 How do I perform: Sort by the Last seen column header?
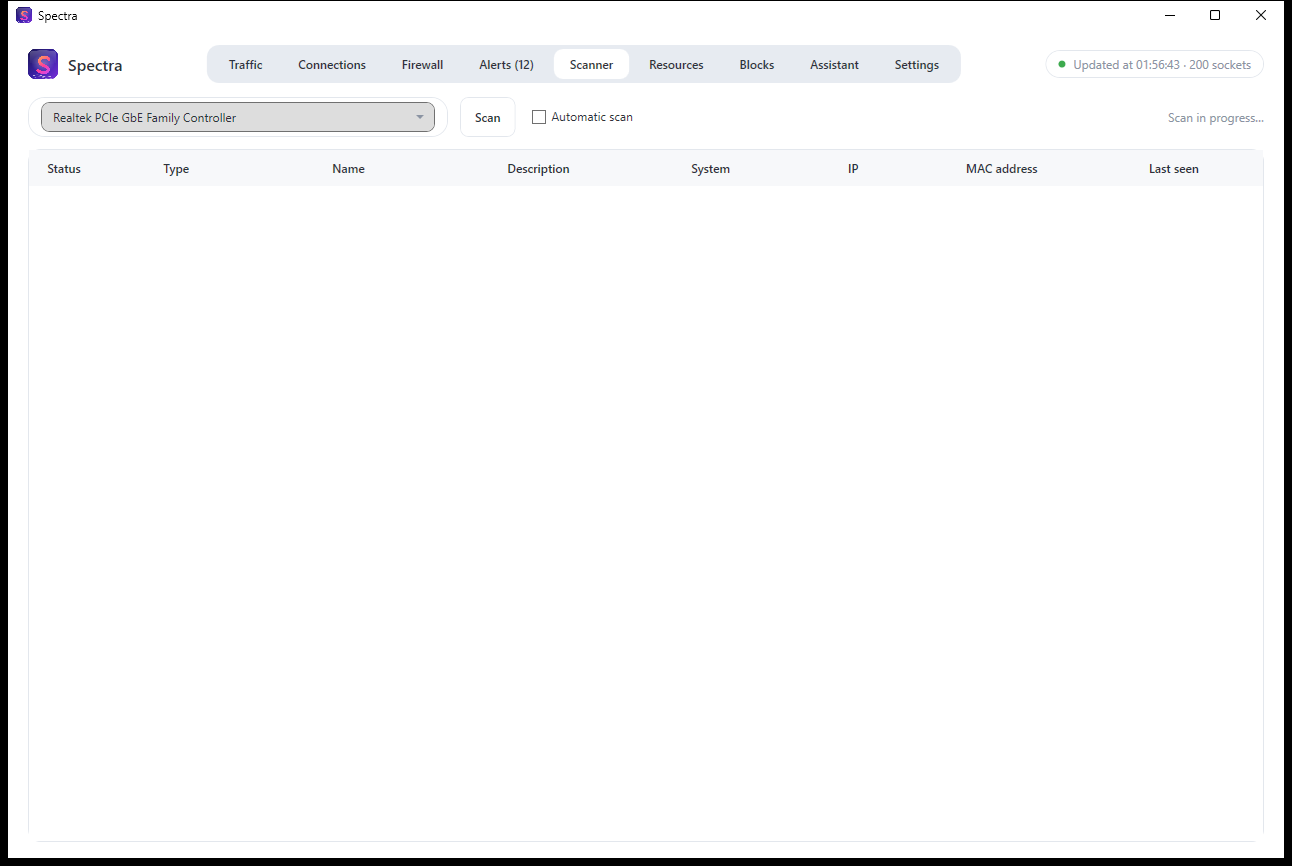click(x=1173, y=169)
